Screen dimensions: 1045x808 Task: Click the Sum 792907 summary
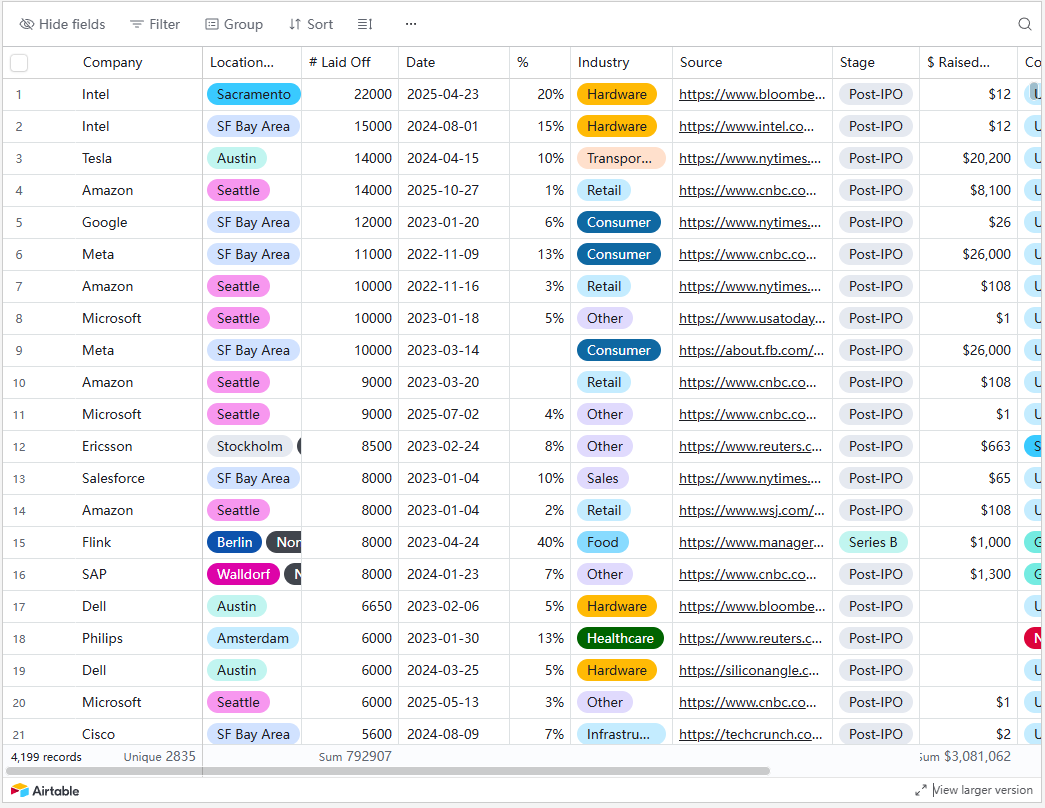pos(355,757)
